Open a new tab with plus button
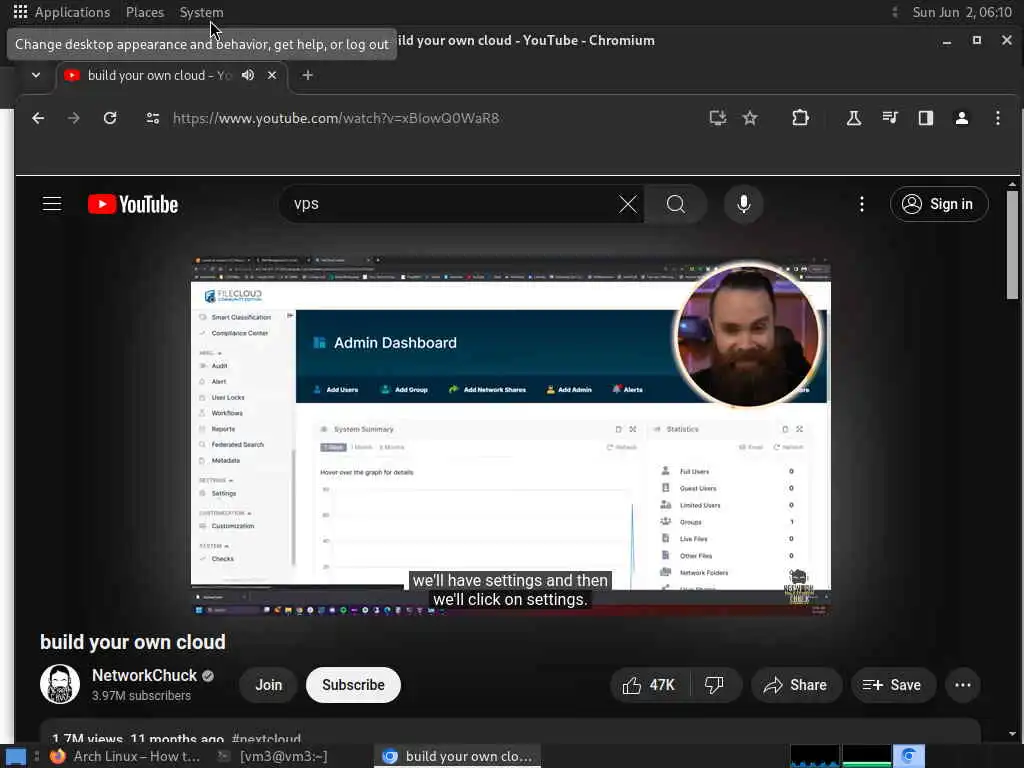This screenshot has width=1024, height=768. 308,75
